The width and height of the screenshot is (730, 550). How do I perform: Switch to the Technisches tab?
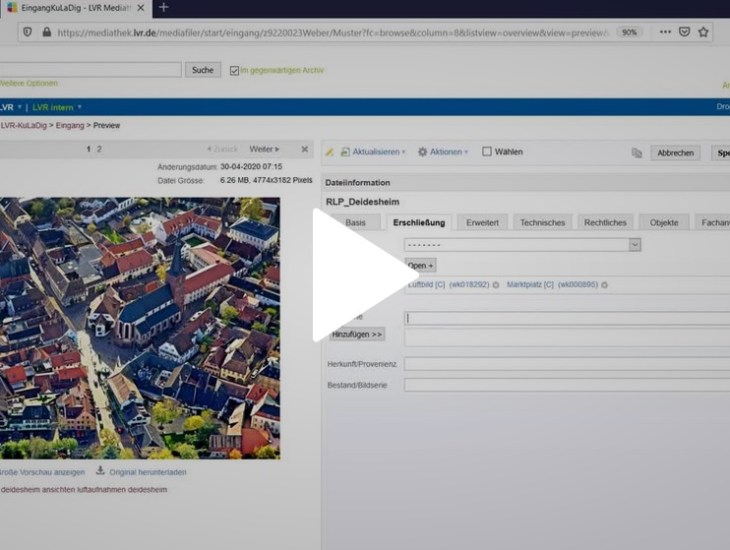point(542,222)
